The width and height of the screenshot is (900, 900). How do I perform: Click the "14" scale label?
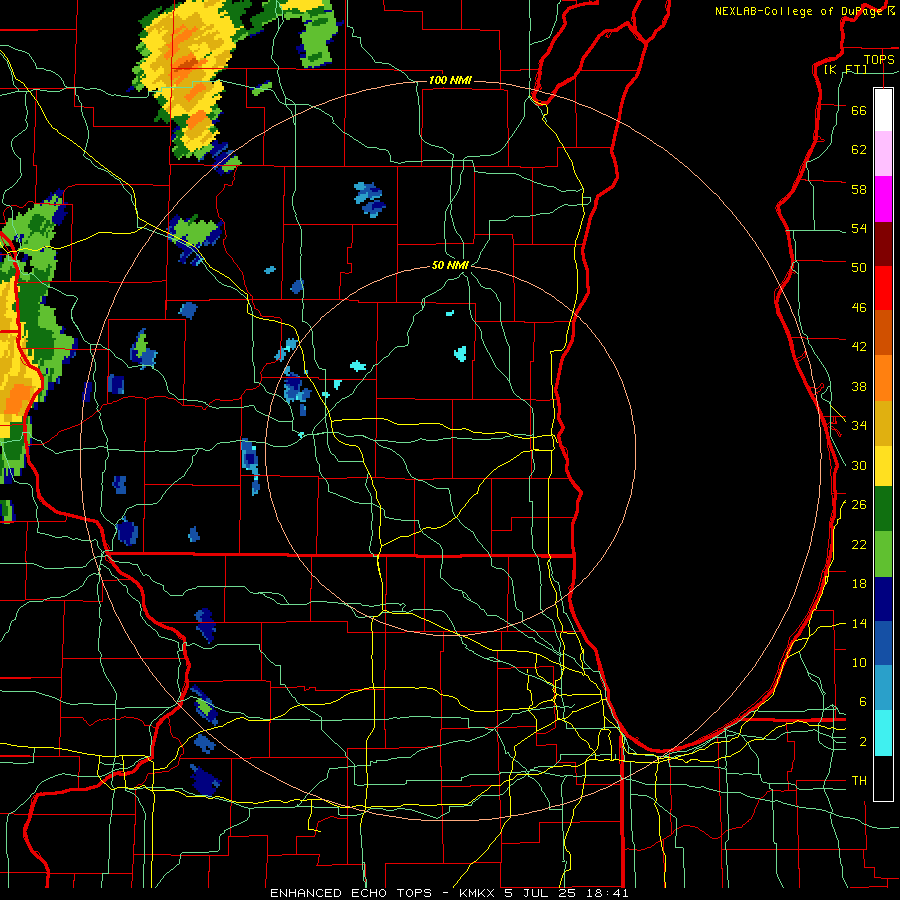coord(859,623)
